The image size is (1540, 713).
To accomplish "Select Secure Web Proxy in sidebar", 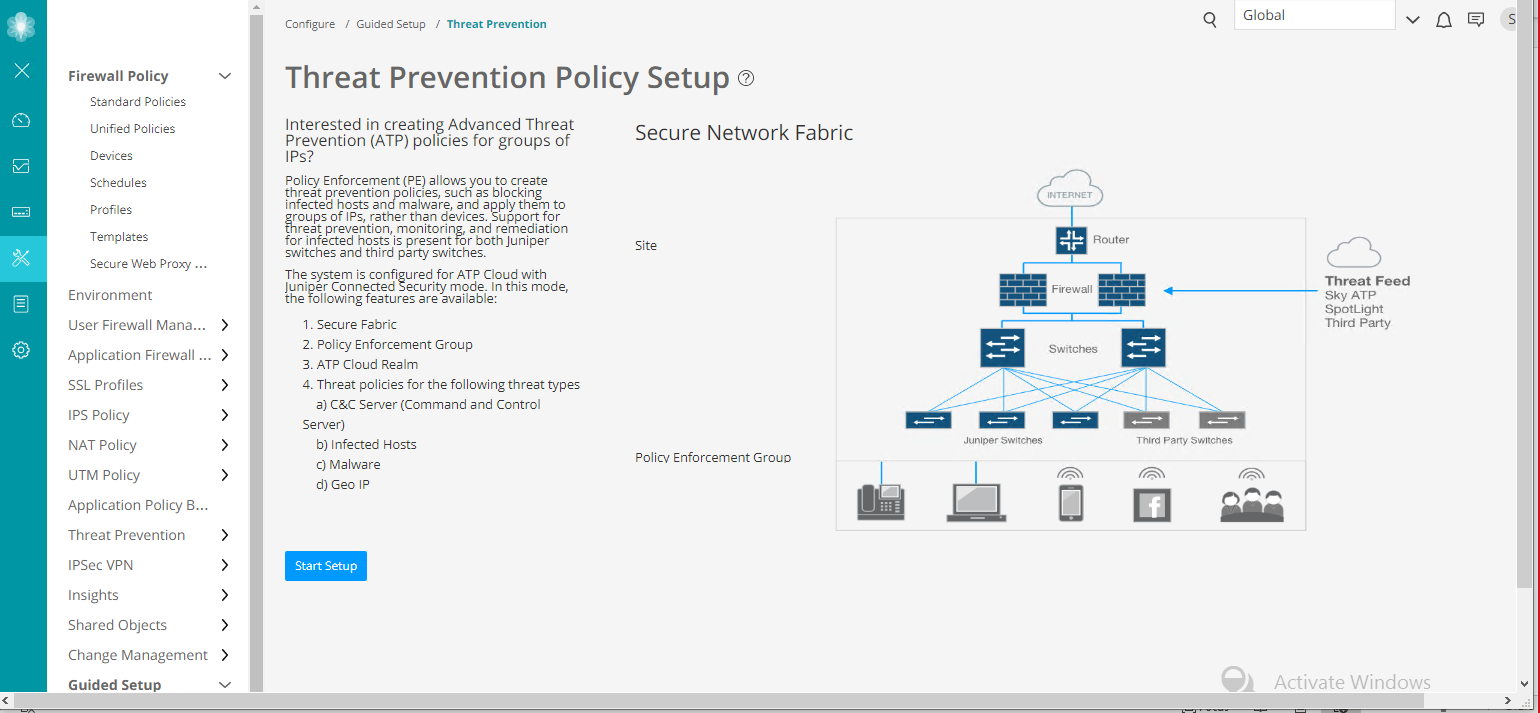I will 148,263.
